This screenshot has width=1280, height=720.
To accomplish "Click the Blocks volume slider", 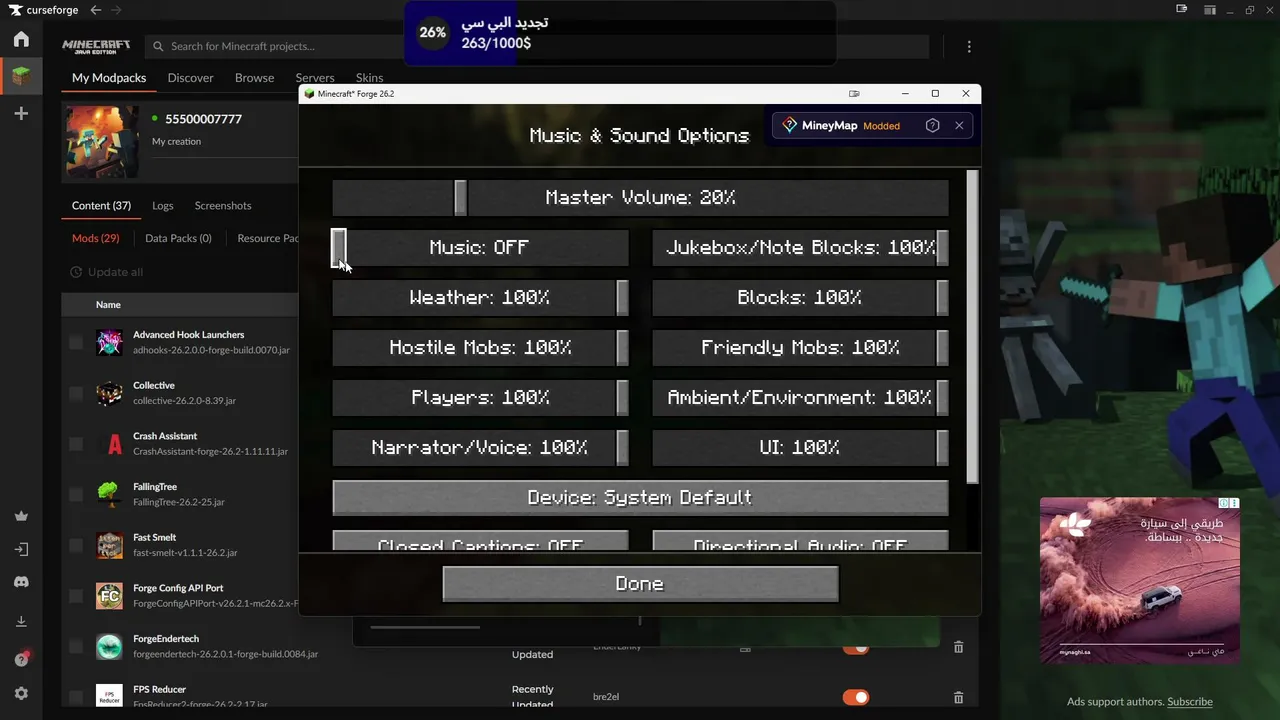I will [800, 298].
